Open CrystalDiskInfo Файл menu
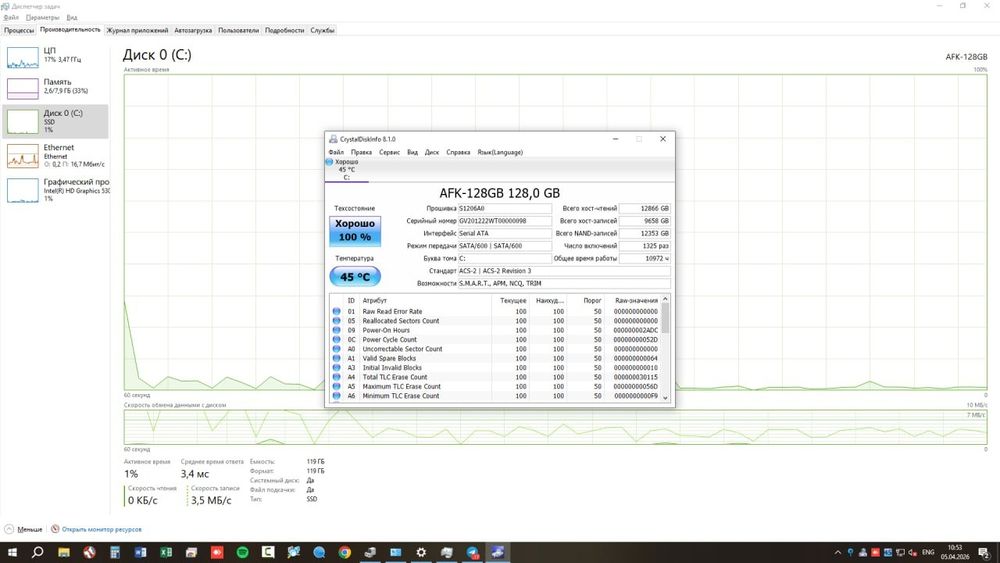This screenshot has height=563, width=1000. 336,152
